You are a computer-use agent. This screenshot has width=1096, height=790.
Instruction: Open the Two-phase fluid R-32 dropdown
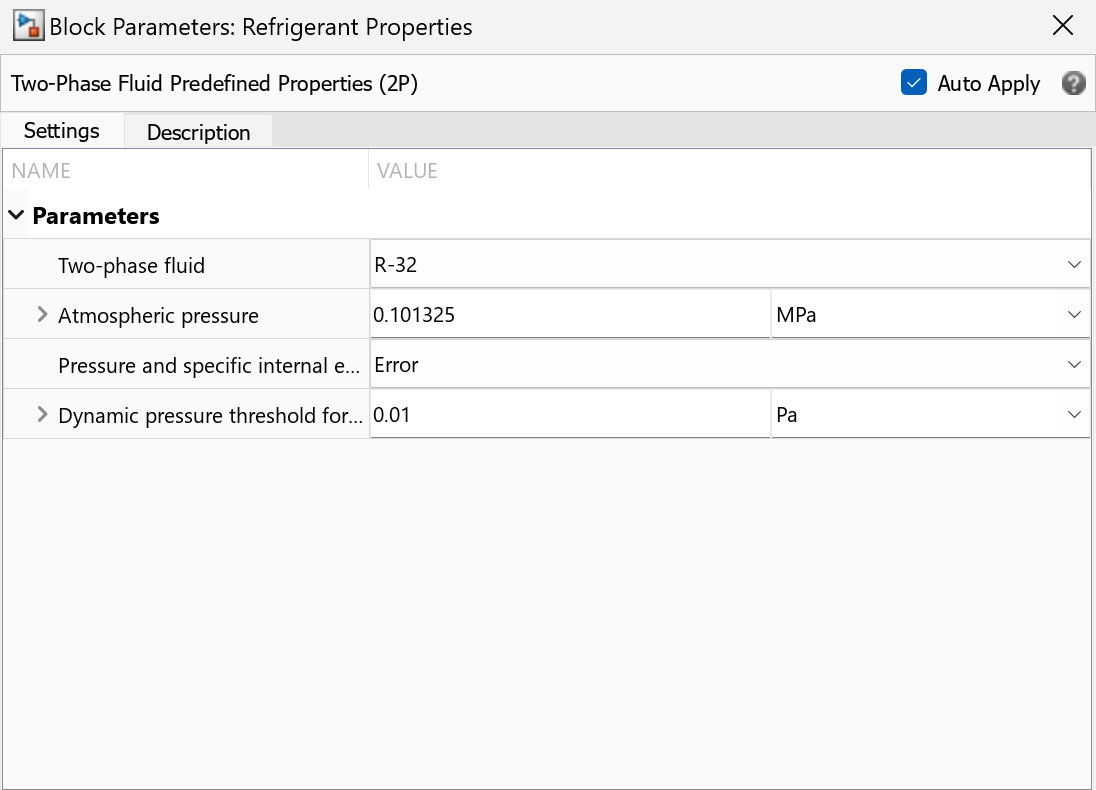tap(729, 265)
